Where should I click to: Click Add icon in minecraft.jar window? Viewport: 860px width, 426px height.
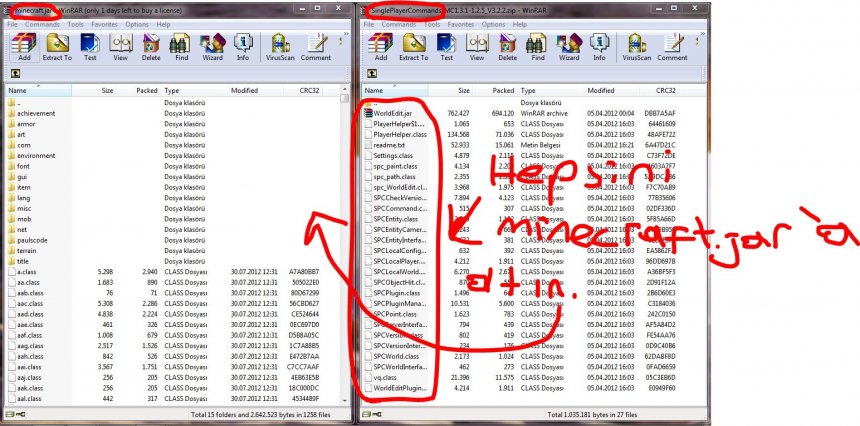24,47
